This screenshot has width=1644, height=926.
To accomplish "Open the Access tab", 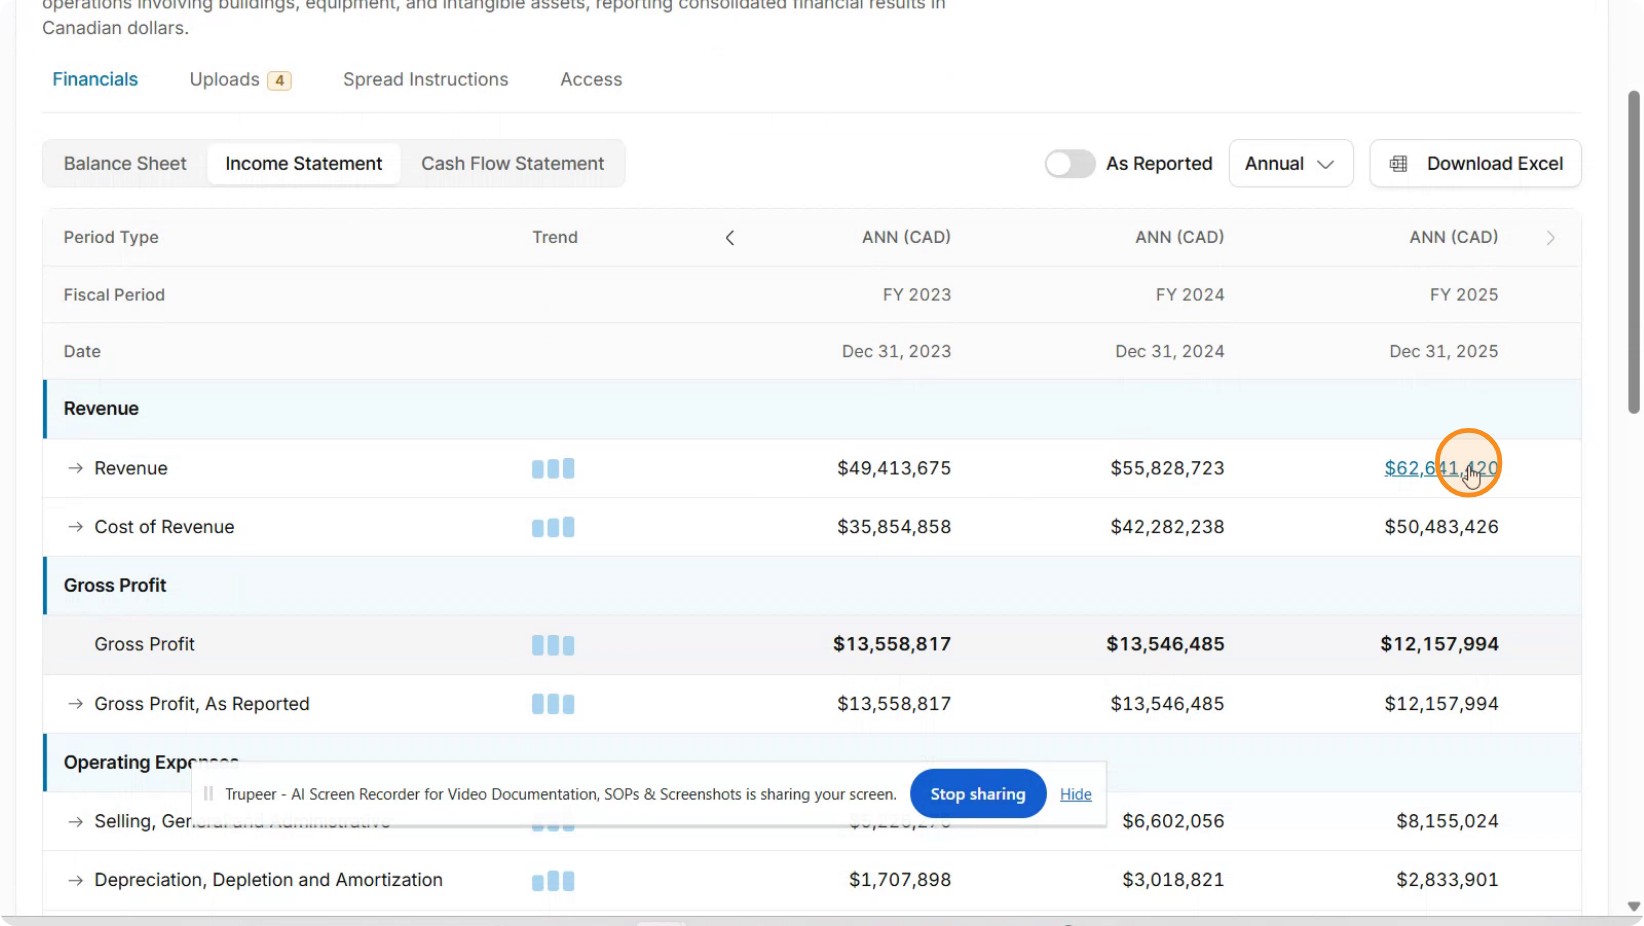I will 591,79.
